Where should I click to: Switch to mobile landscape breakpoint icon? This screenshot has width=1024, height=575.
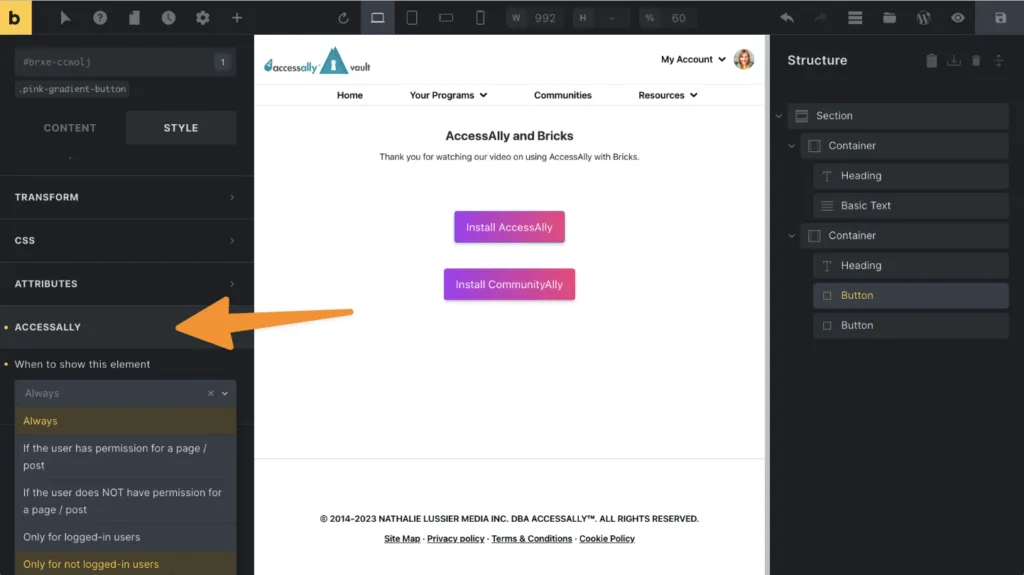coord(446,18)
